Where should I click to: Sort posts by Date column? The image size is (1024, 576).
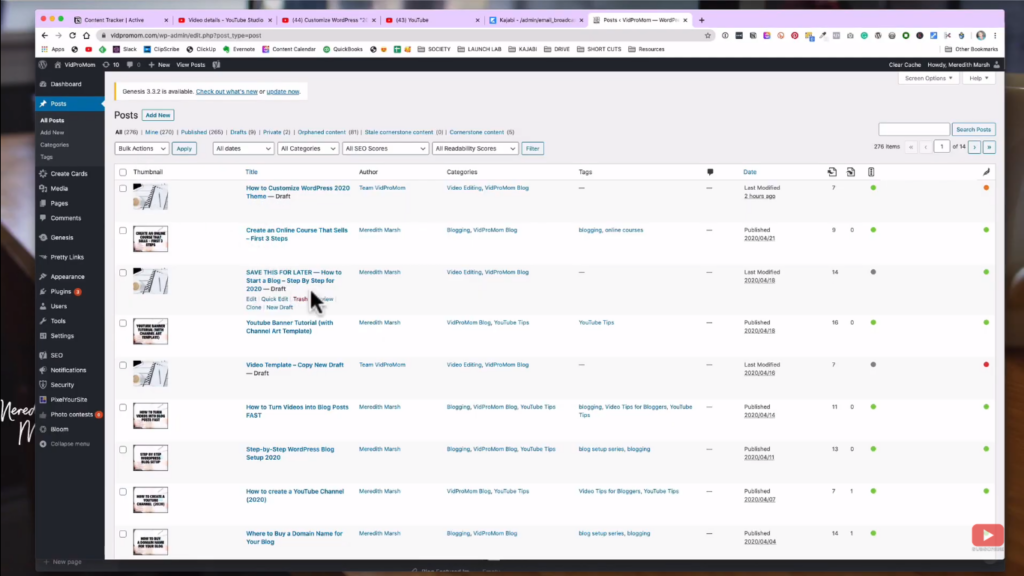(x=750, y=172)
